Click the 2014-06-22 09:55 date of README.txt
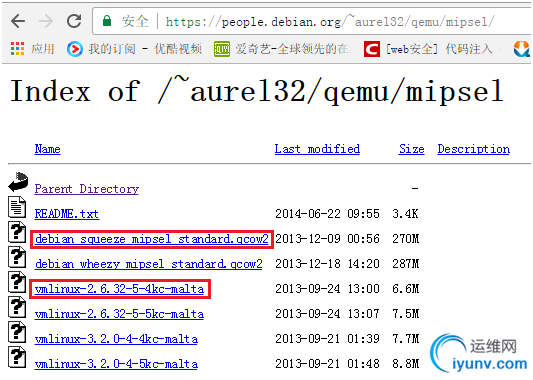 327,214
